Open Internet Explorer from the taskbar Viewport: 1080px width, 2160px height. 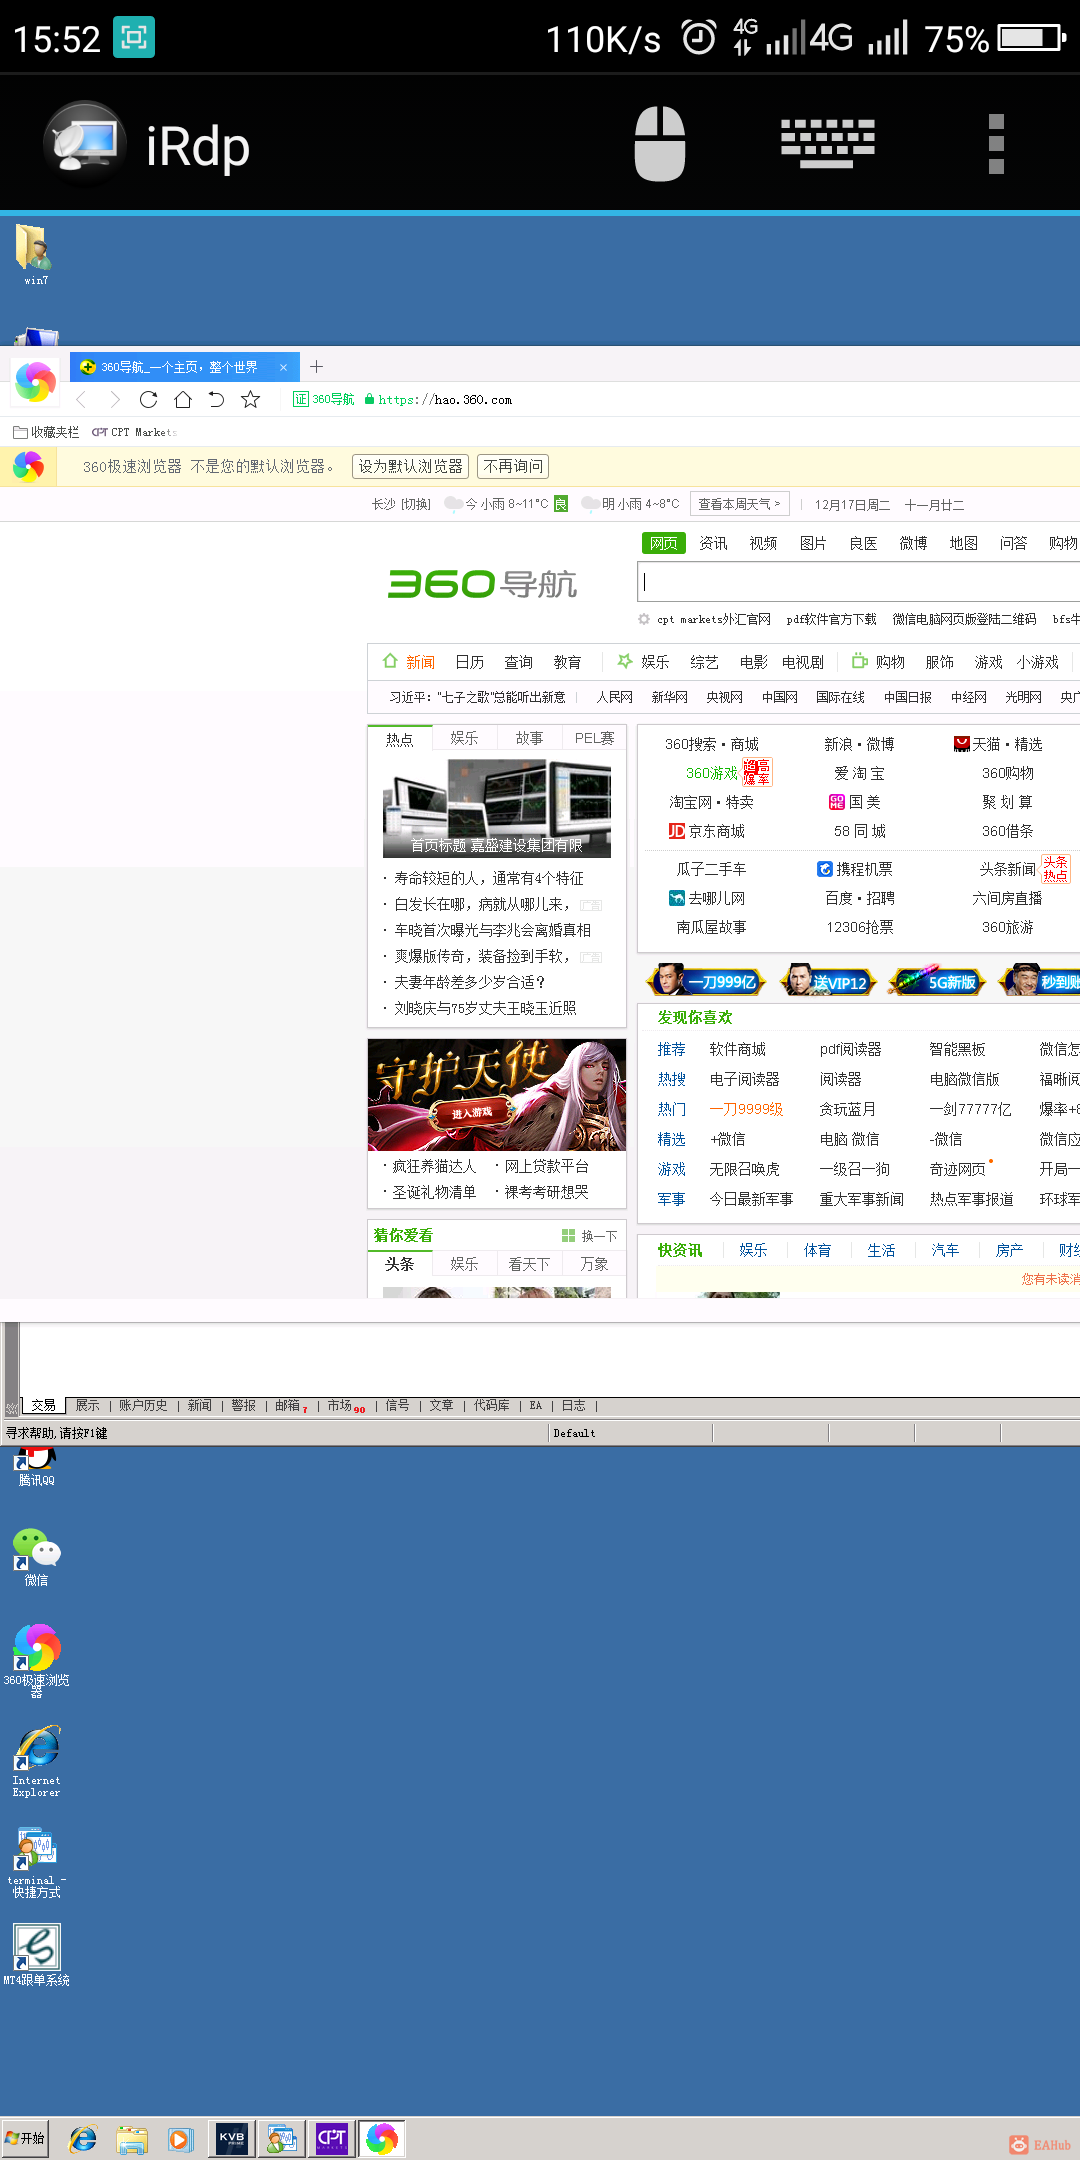pyautogui.click(x=83, y=2139)
